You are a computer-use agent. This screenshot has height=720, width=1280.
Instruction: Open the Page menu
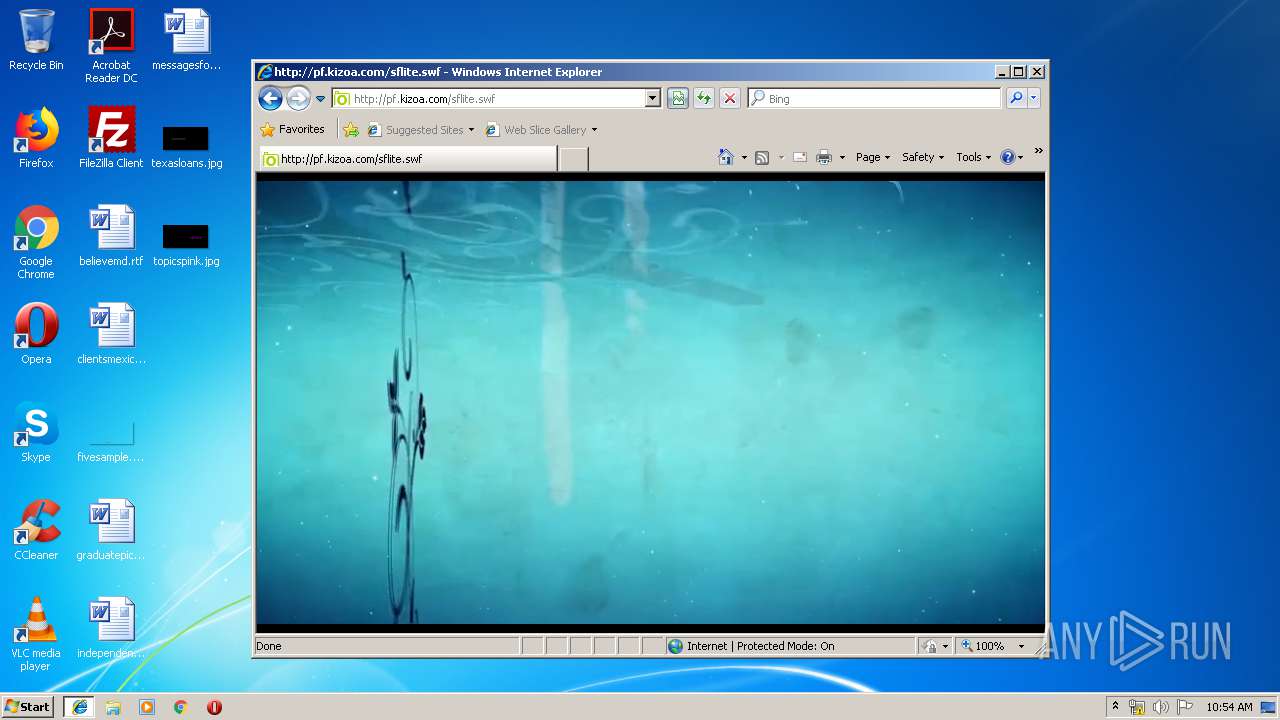coord(872,157)
